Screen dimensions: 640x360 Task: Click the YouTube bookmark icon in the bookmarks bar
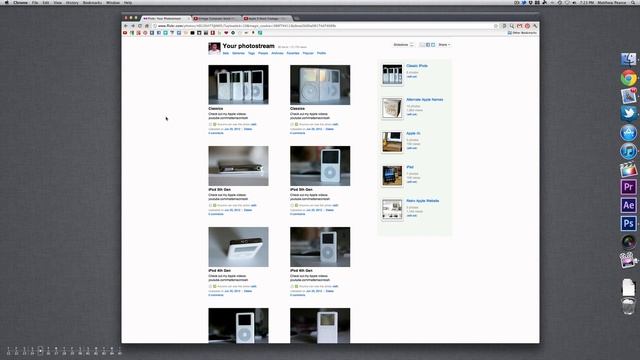point(125,33)
